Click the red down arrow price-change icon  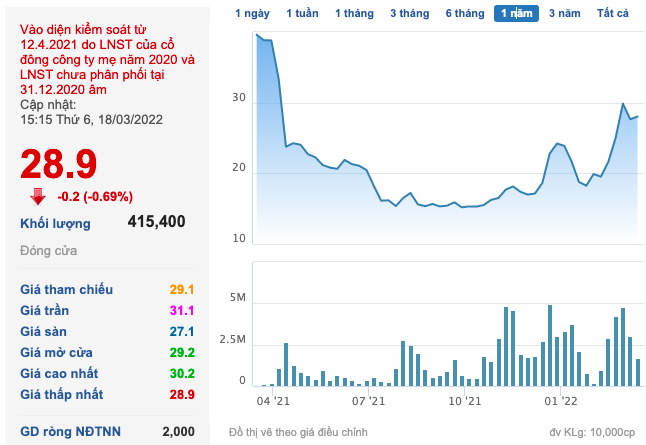tap(38, 196)
